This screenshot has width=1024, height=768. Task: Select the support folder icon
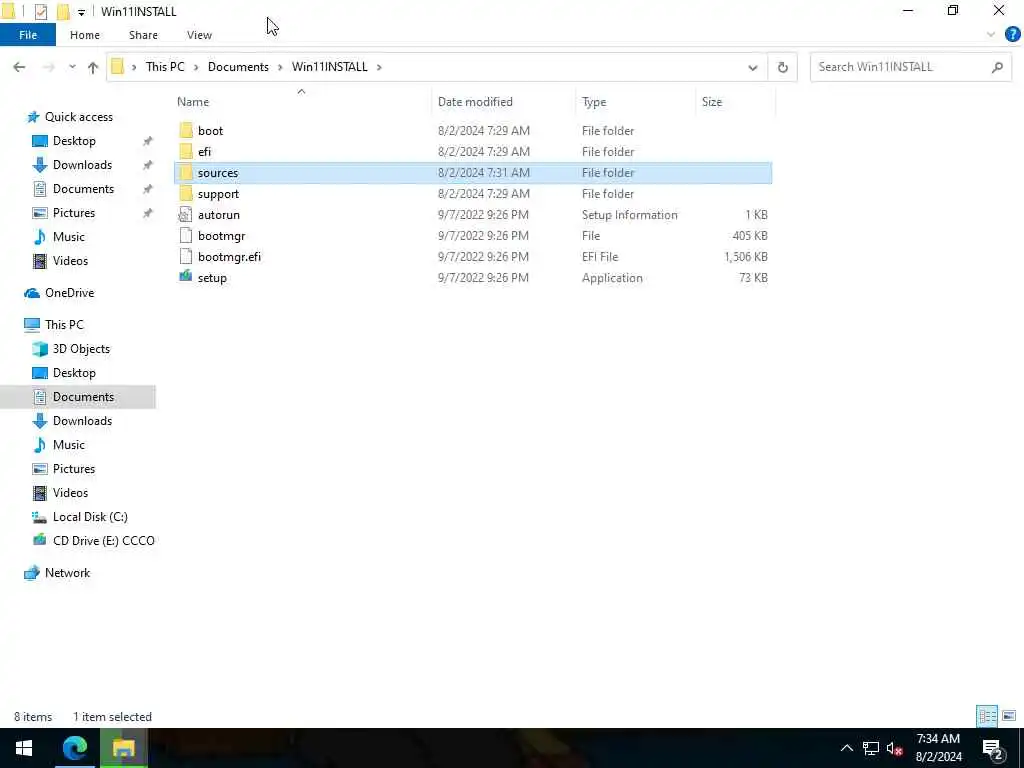(x=186, y=194)
